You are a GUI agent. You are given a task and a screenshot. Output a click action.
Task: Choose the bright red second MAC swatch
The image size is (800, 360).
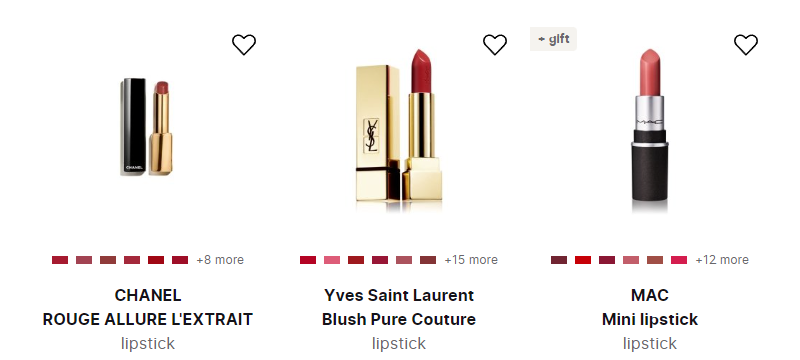coord(583,260)
